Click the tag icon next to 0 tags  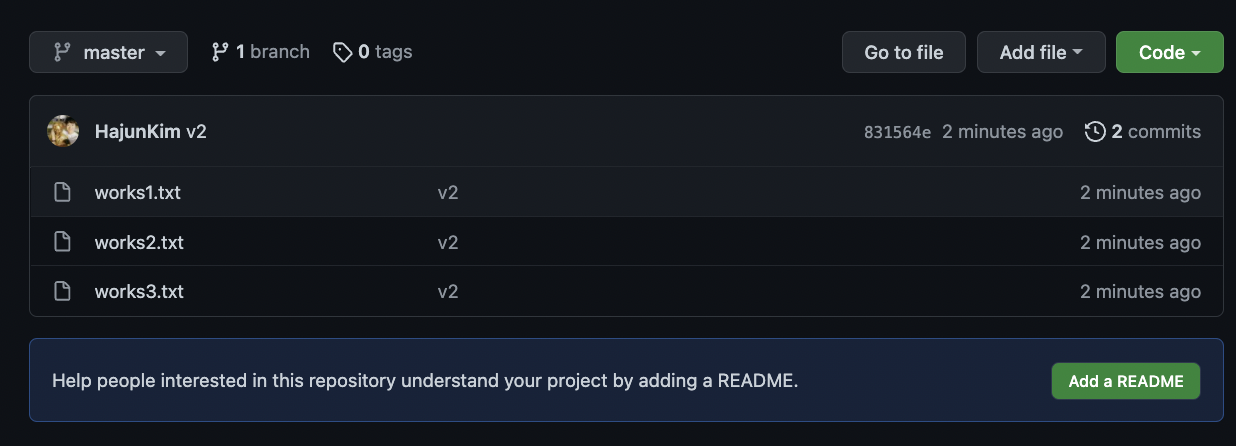pyautogui.click(x=342, y=52)
